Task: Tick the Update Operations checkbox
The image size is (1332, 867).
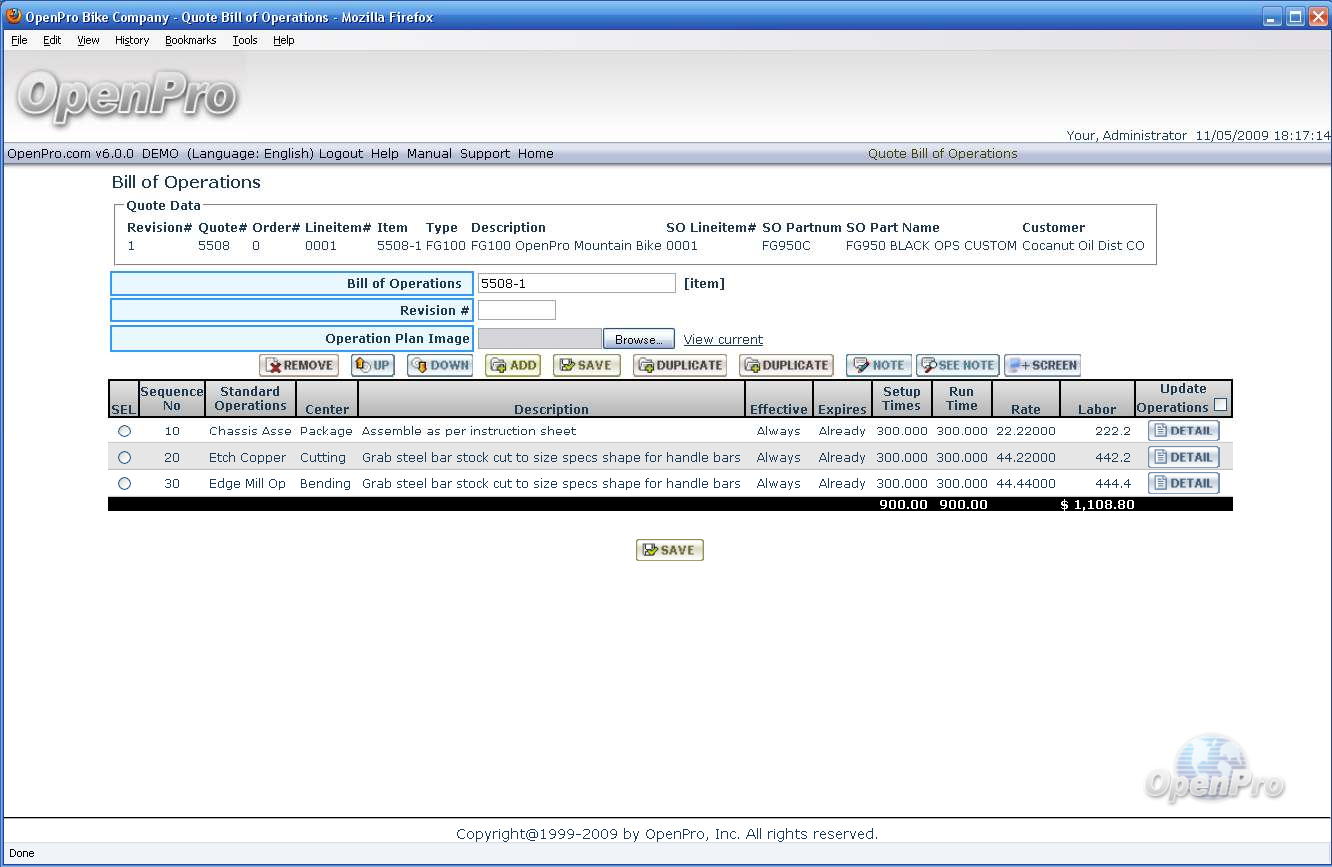Action: click(1220, 405)
